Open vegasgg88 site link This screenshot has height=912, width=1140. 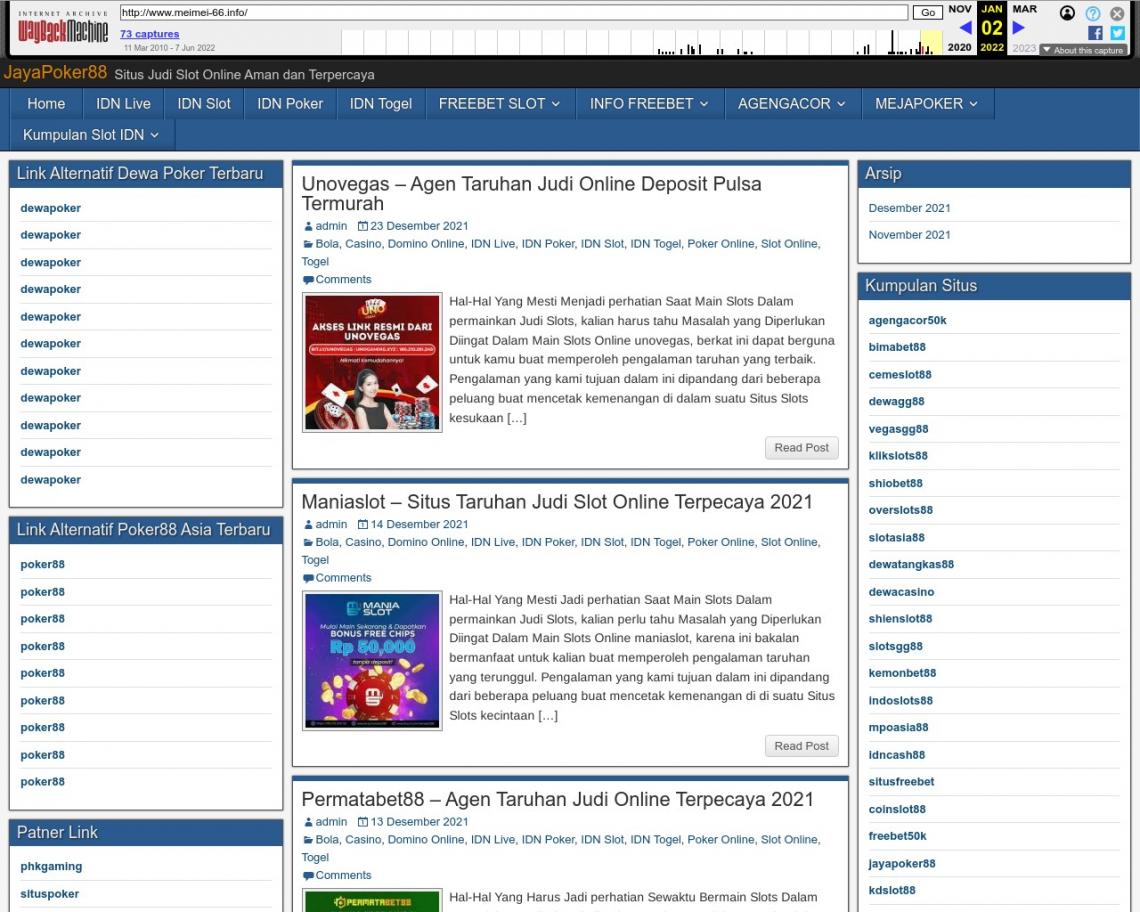click(898, 429)
